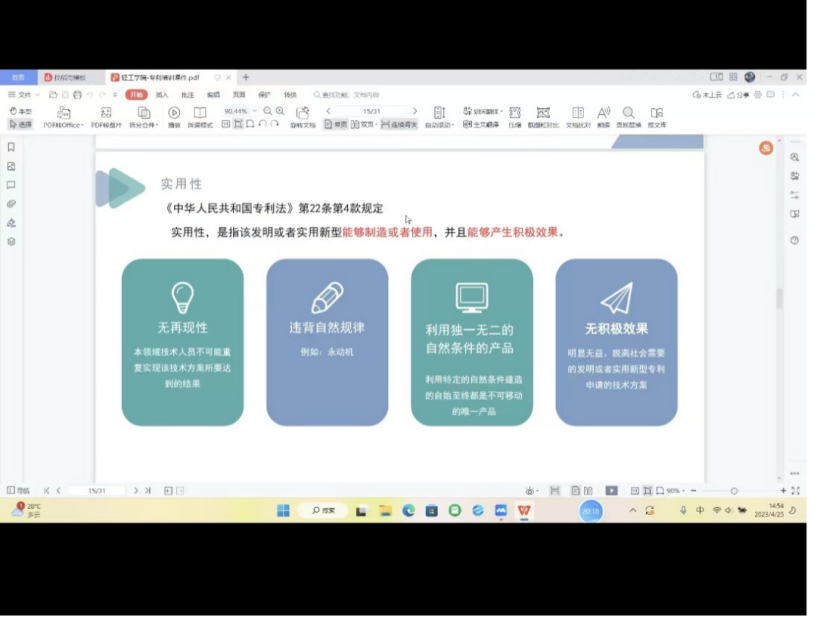Open bookmark panel in left sidebar
Viewport: 817px width, 617px height.
[x=11, y=147]
